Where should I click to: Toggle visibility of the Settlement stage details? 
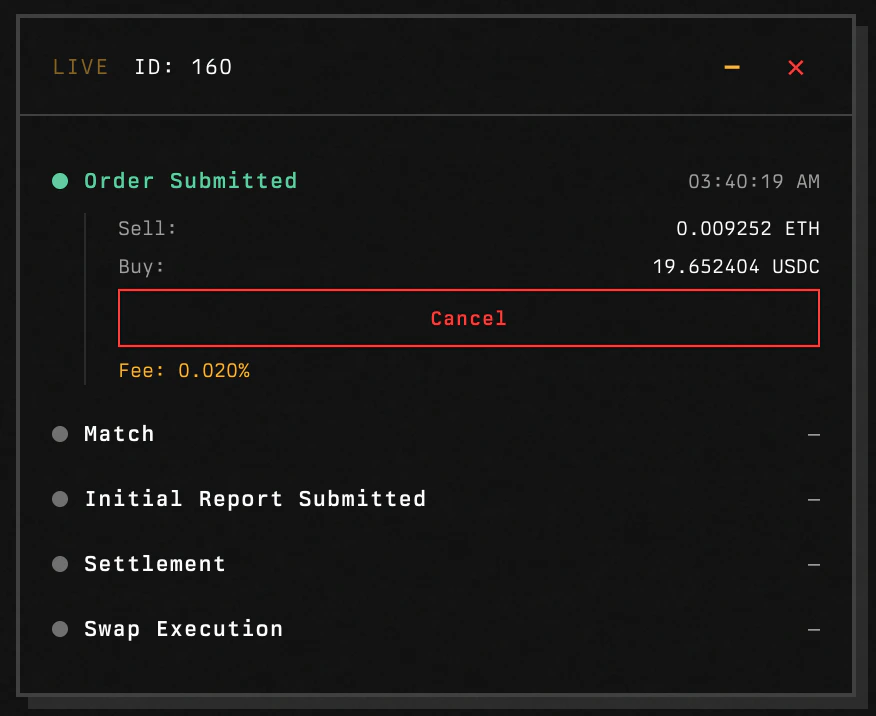813,564
